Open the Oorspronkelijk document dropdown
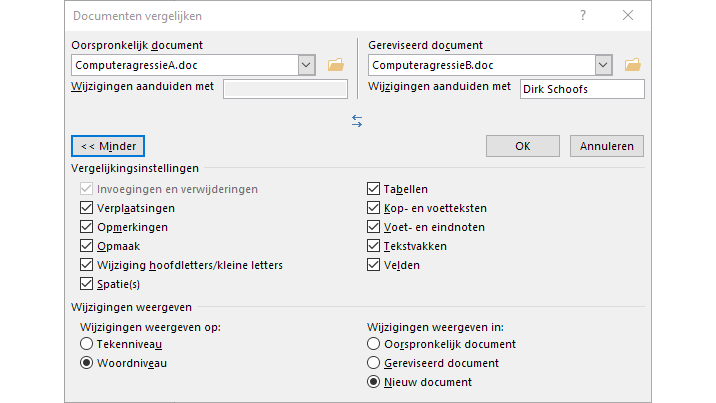Image resolution: width=716 pixels, height=403 pixels. tap(307, 65)
